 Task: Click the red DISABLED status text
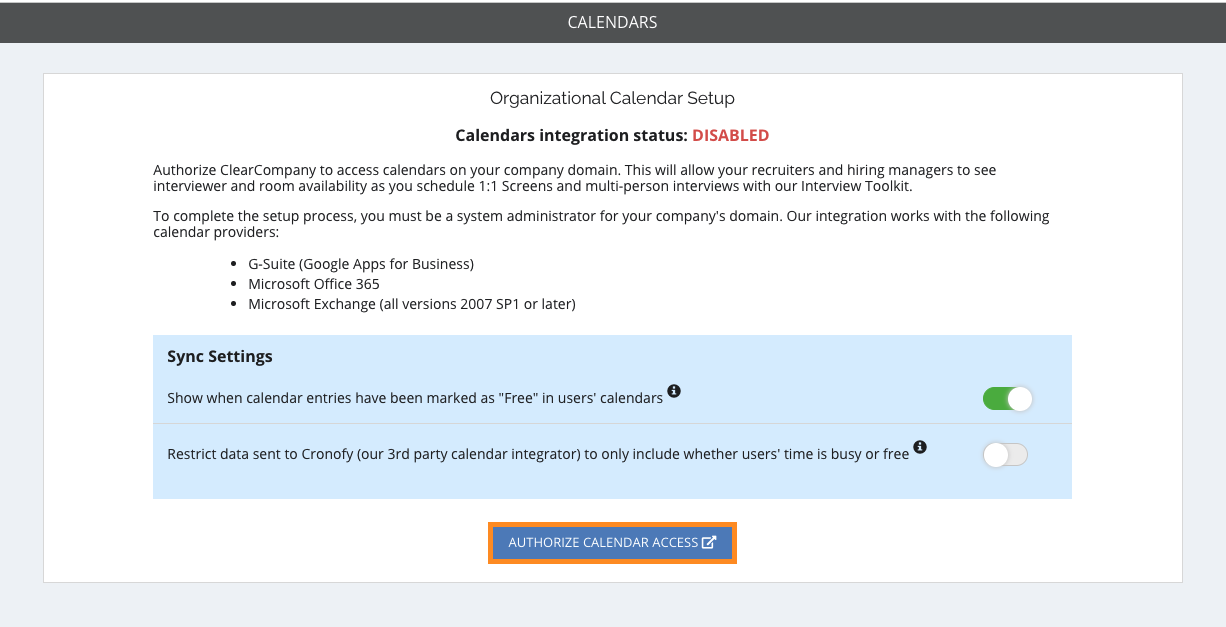tap(730, 135)
